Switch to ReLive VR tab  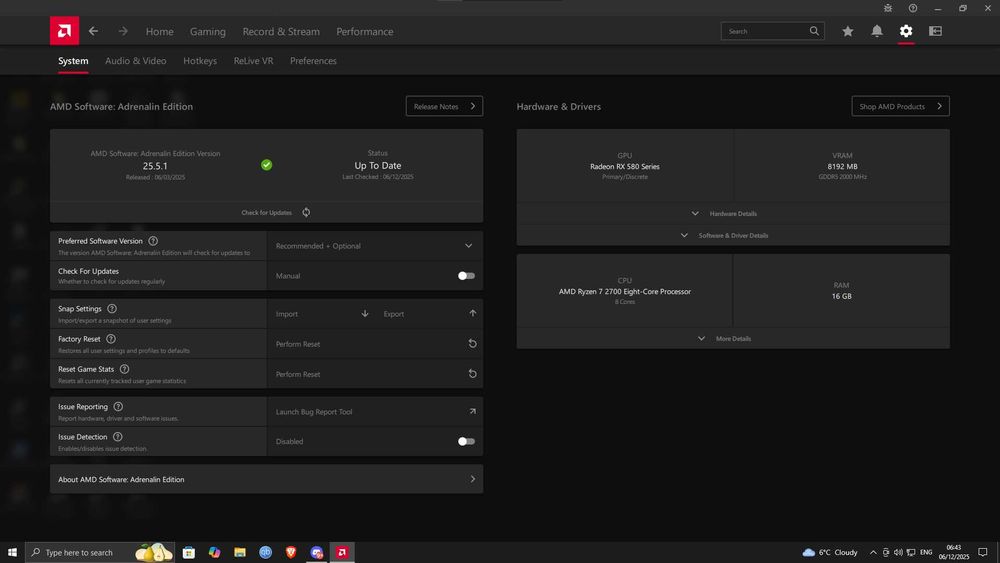click(x=253, y=61)
